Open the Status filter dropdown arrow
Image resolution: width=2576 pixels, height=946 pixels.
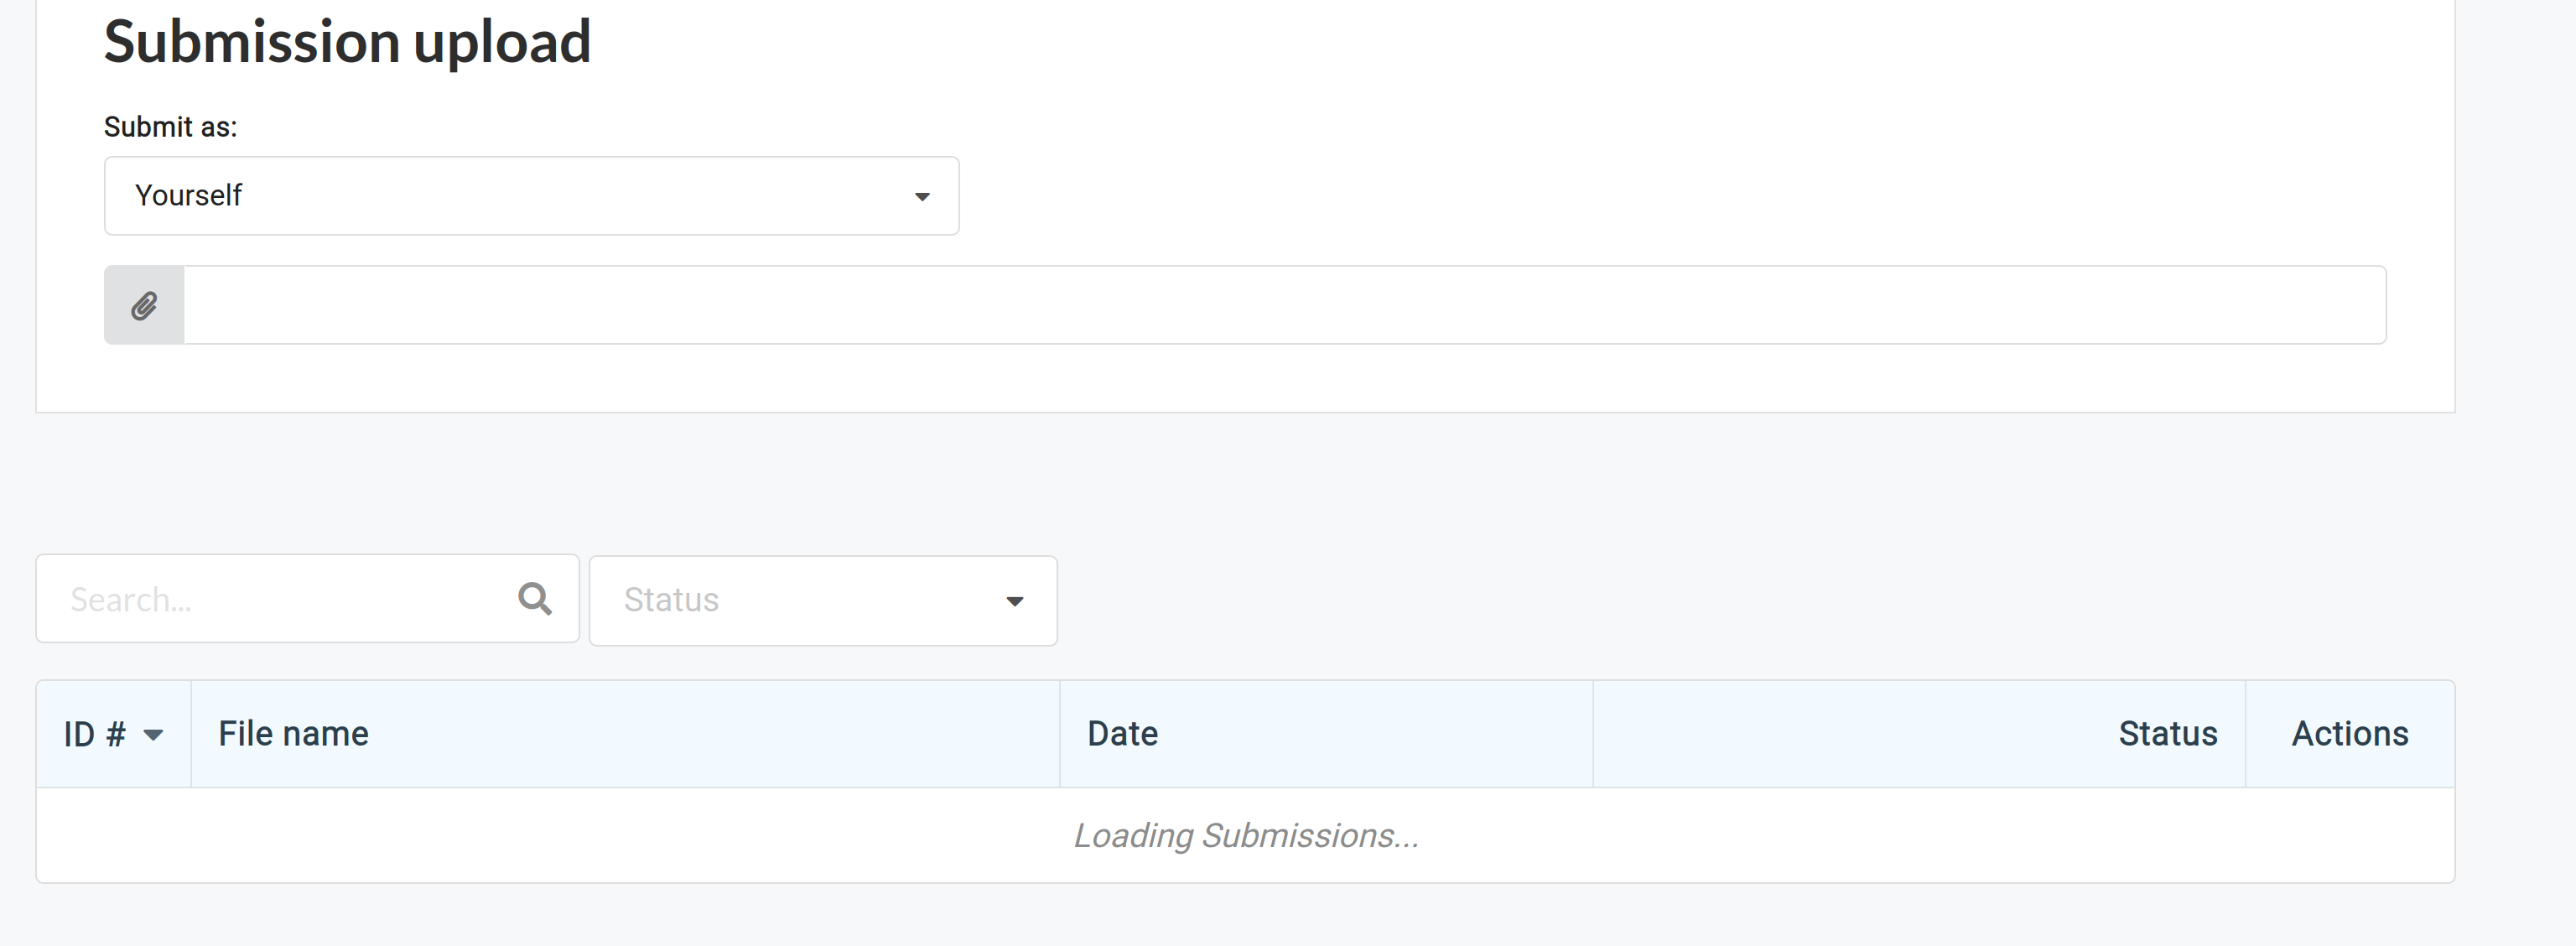[1016, 601]
